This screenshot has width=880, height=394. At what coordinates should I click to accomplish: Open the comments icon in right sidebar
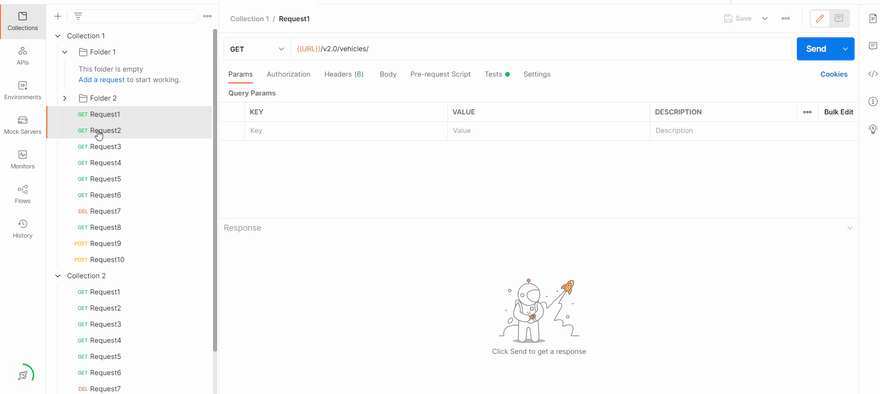[873, 46]
